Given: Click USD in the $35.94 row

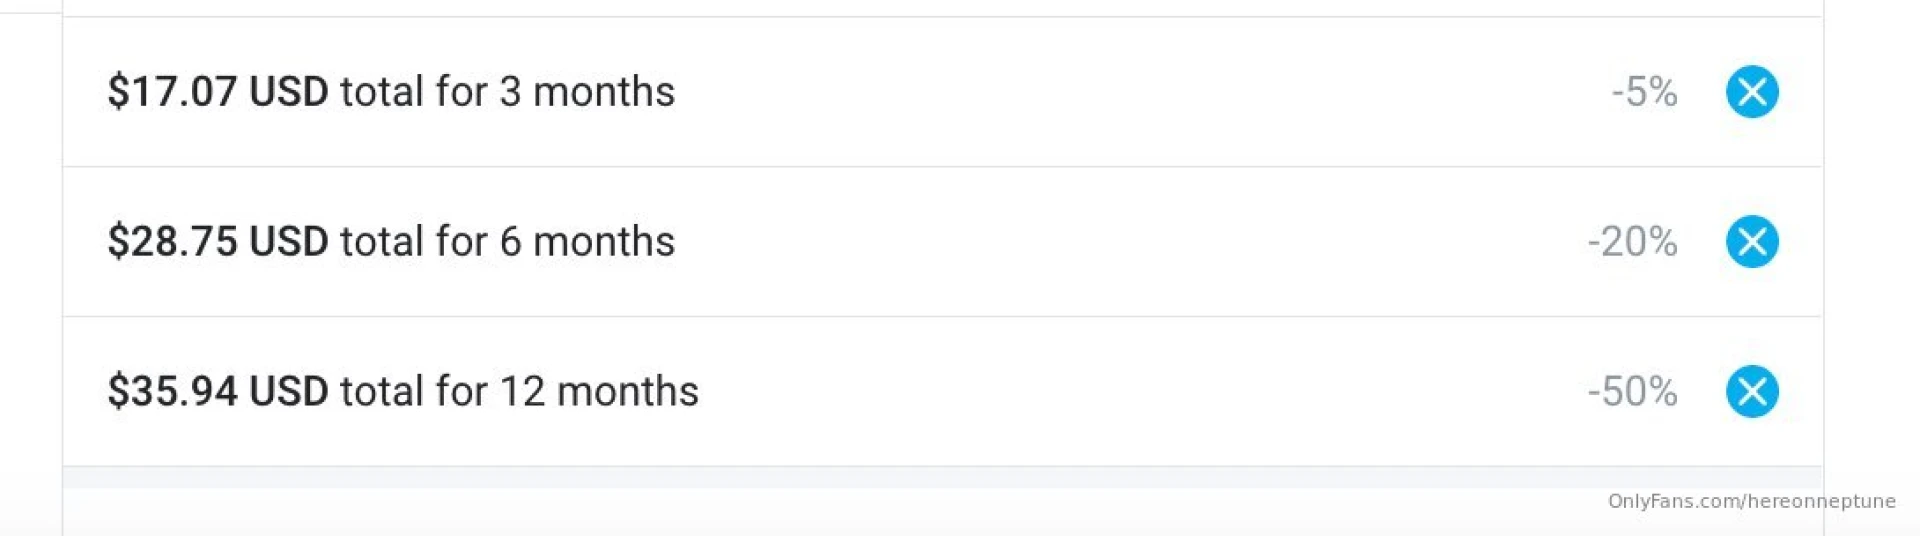Looking at the screenshot, I should pyautogui.click(x=288, y=391).
